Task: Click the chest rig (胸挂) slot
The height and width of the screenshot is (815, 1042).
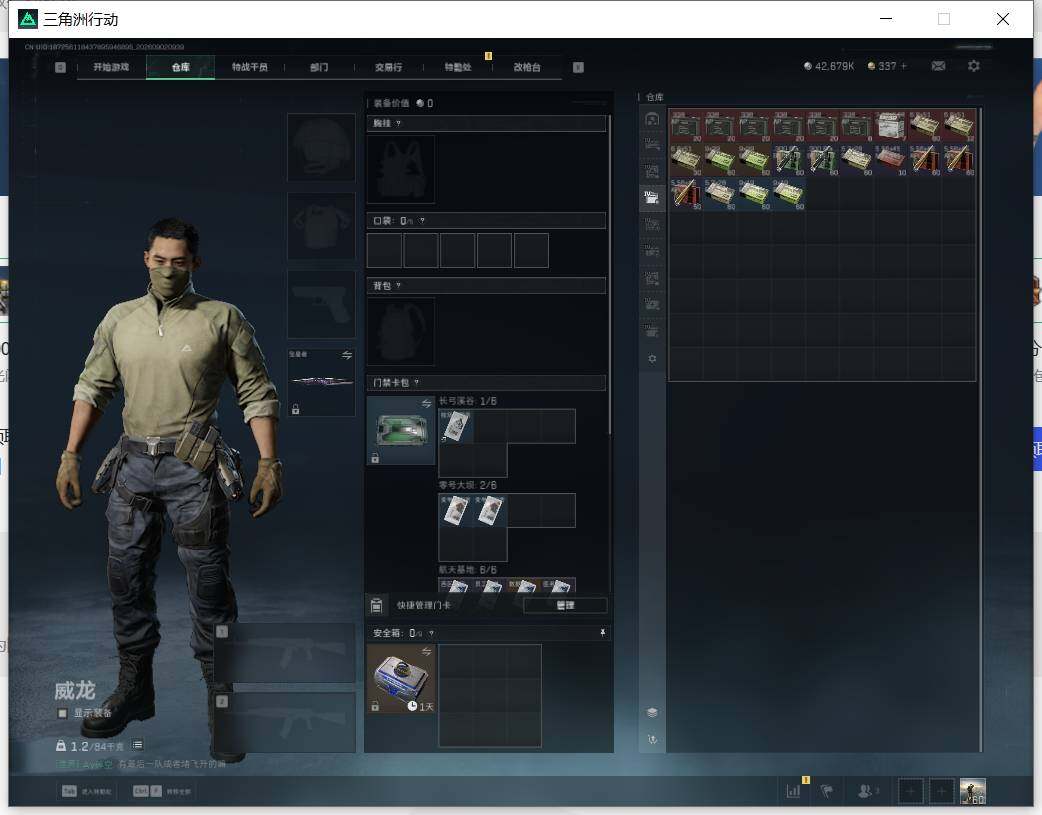Action: pos(401,170)
